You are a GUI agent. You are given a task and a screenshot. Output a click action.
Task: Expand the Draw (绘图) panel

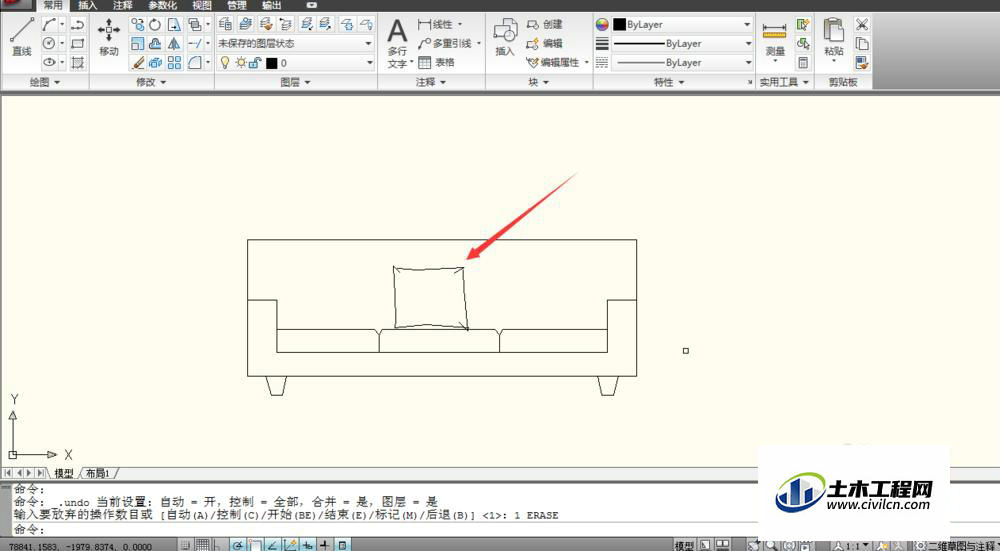(45, 82)
